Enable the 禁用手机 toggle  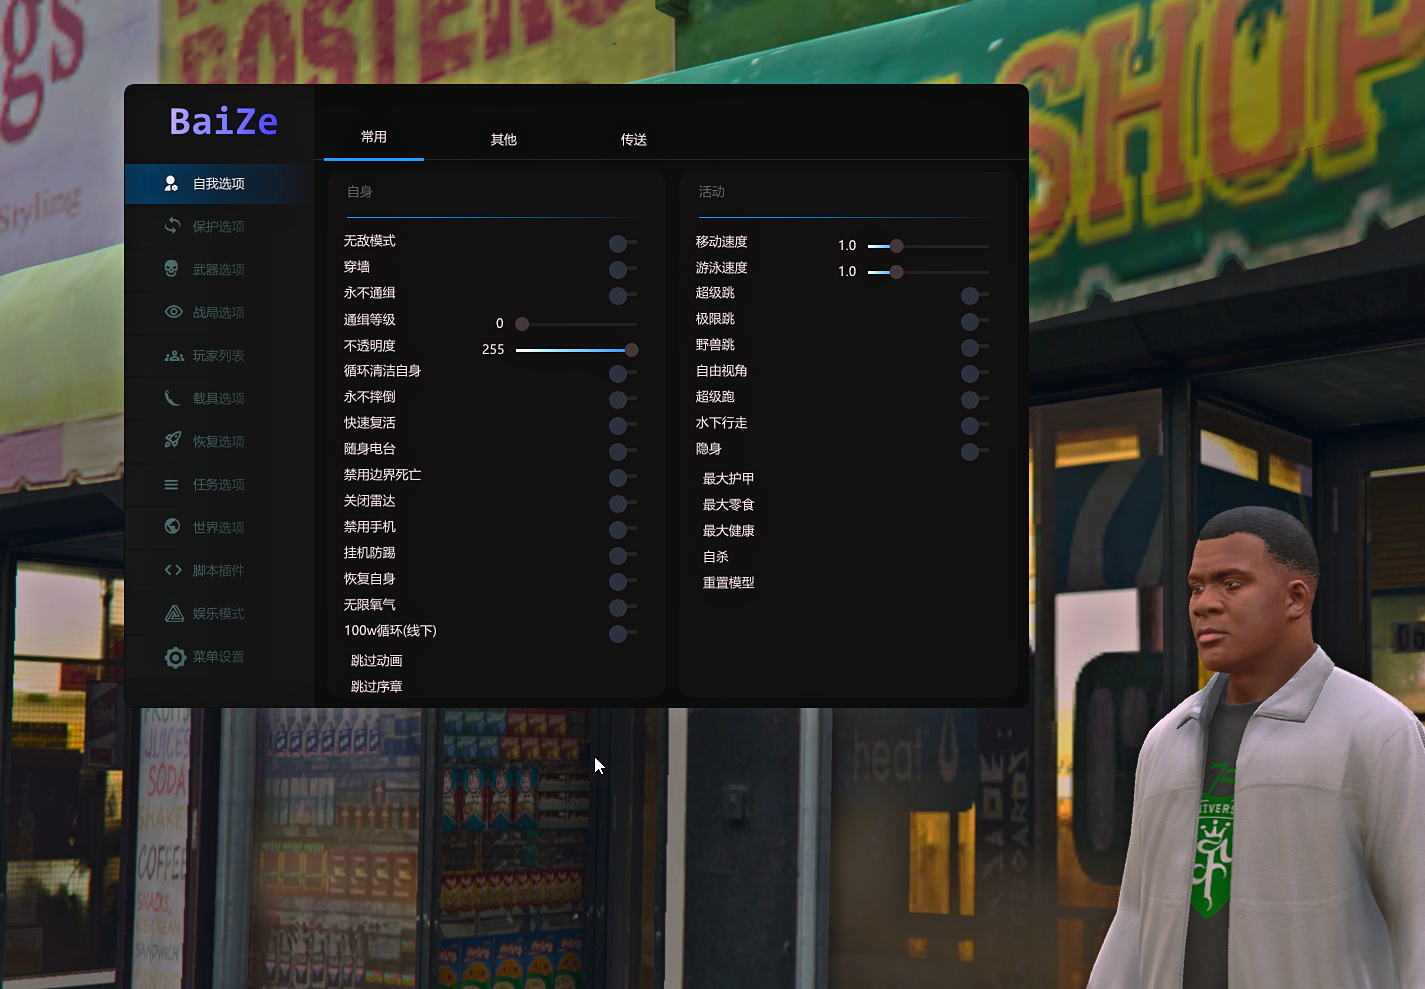[x=622, y=529]
